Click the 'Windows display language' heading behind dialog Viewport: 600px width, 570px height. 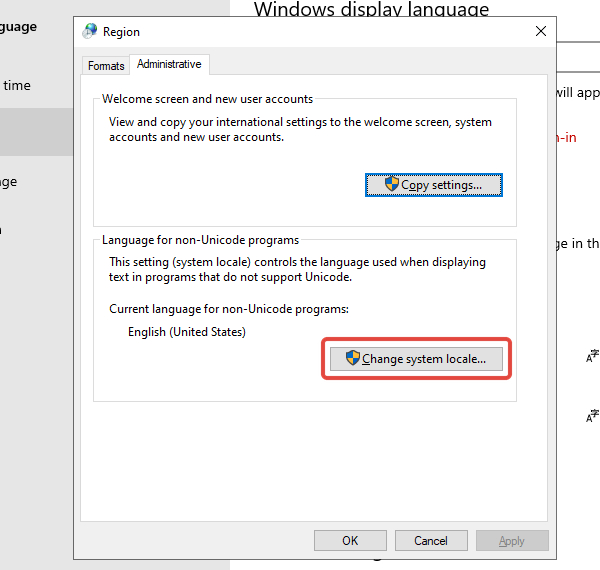click(371, 8)
